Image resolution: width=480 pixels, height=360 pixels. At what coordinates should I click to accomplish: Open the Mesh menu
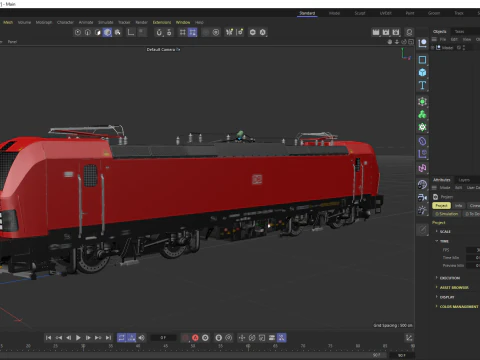coord(8,22)
